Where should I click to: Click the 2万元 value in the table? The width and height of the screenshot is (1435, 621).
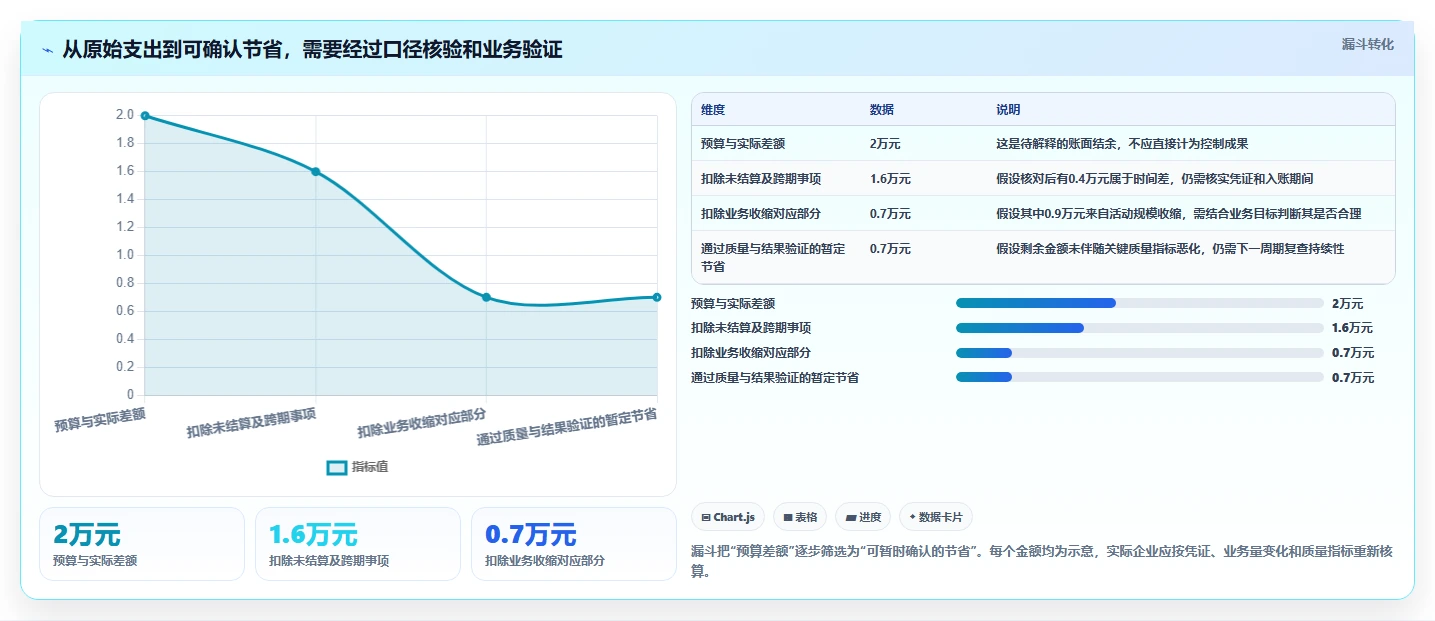point(885,144)
